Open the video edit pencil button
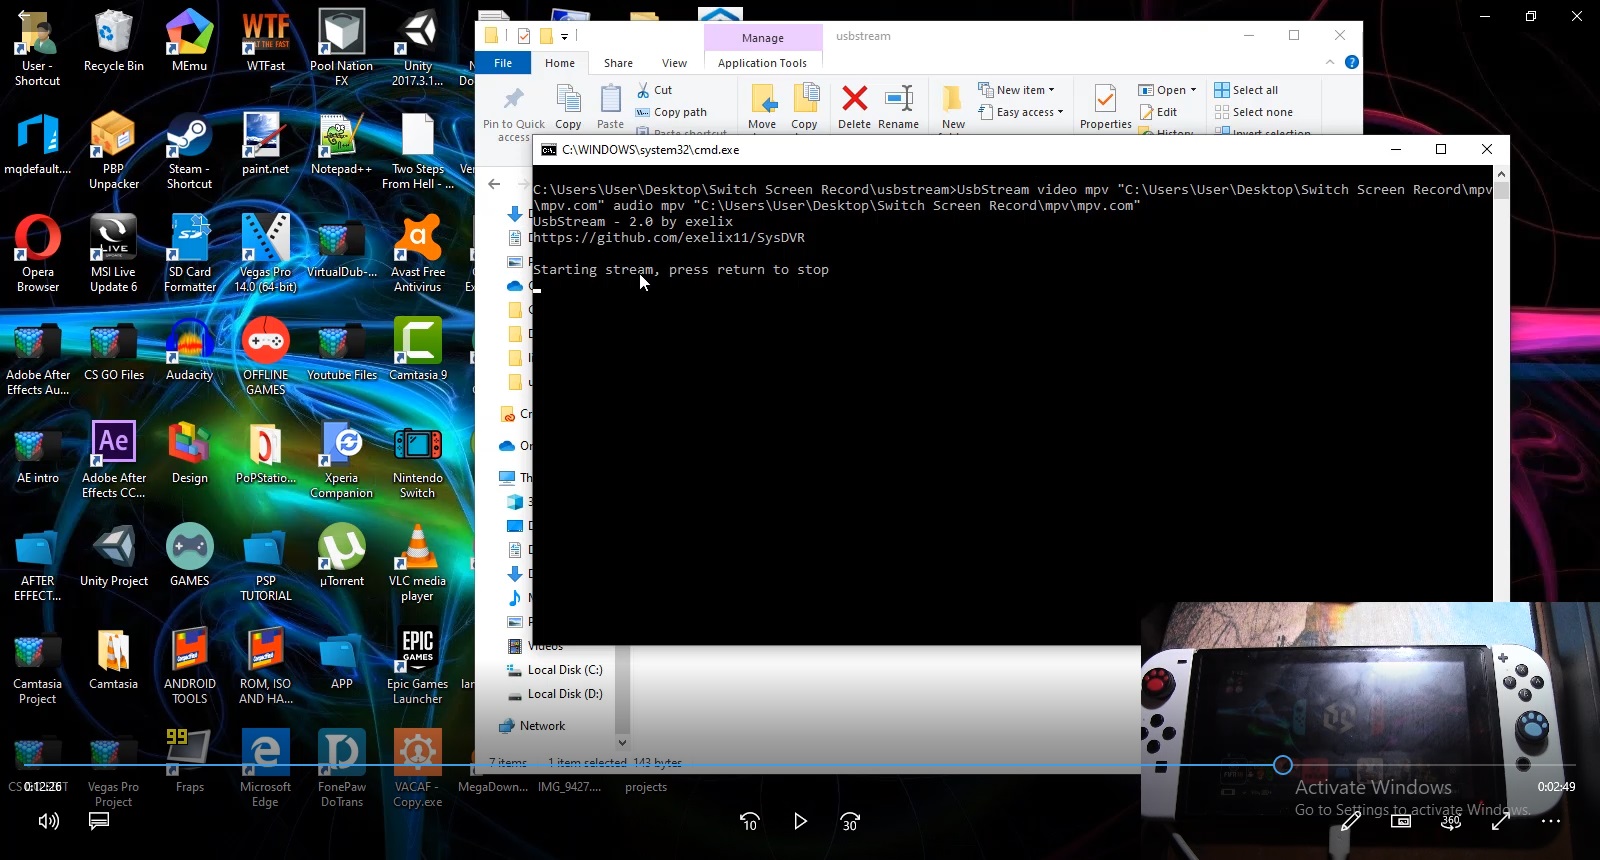Image resolution: width=1600 pixels, height=860 pixels. coord(1350,821)
